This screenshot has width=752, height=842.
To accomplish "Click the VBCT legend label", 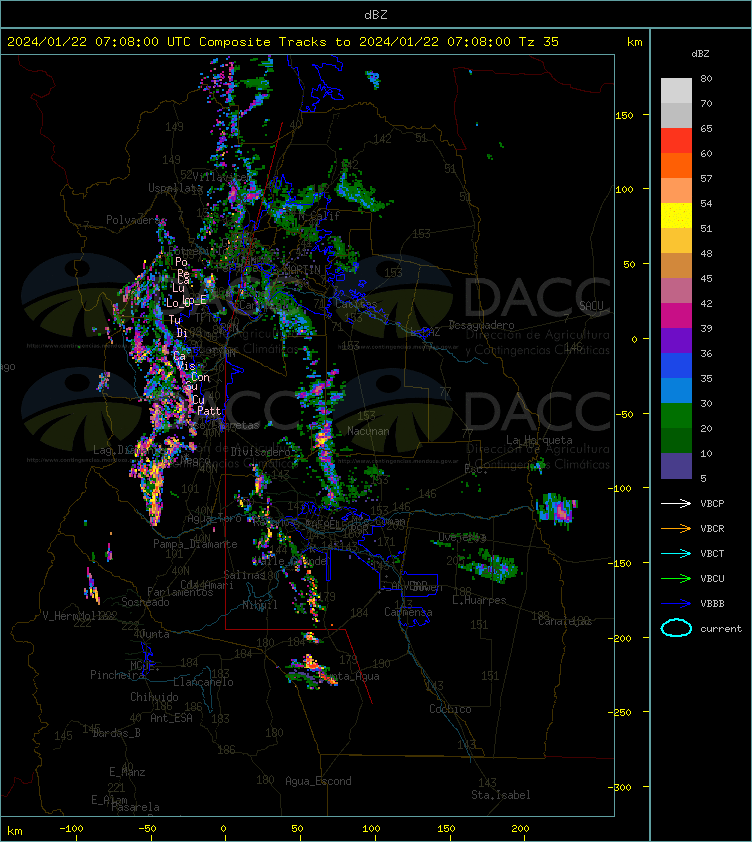I will [x=712, y=553].
